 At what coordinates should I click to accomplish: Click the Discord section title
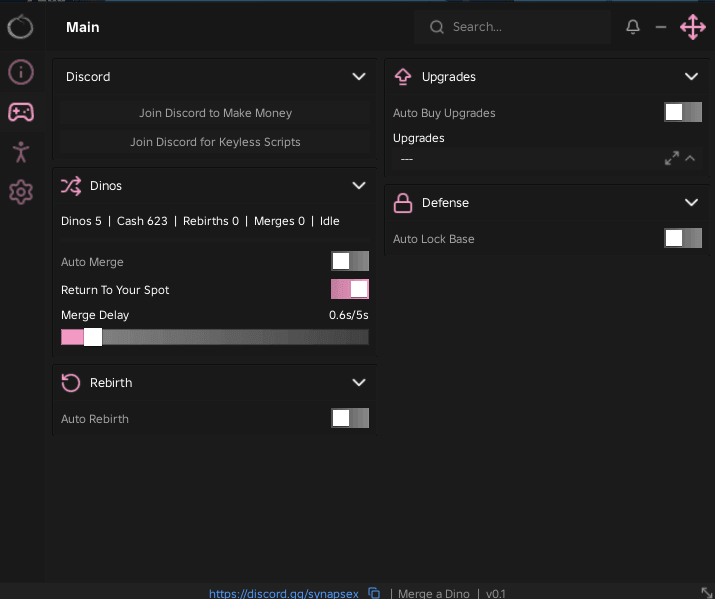point(88,77)
